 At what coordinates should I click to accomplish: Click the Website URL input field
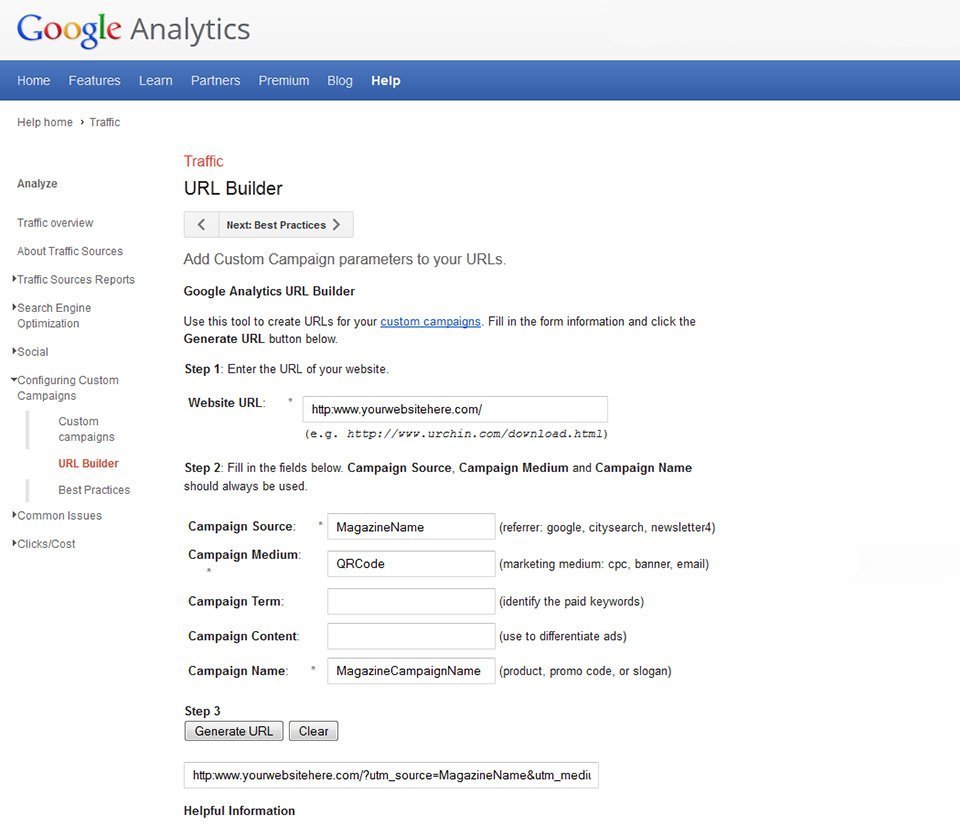(x=455, y=409)
